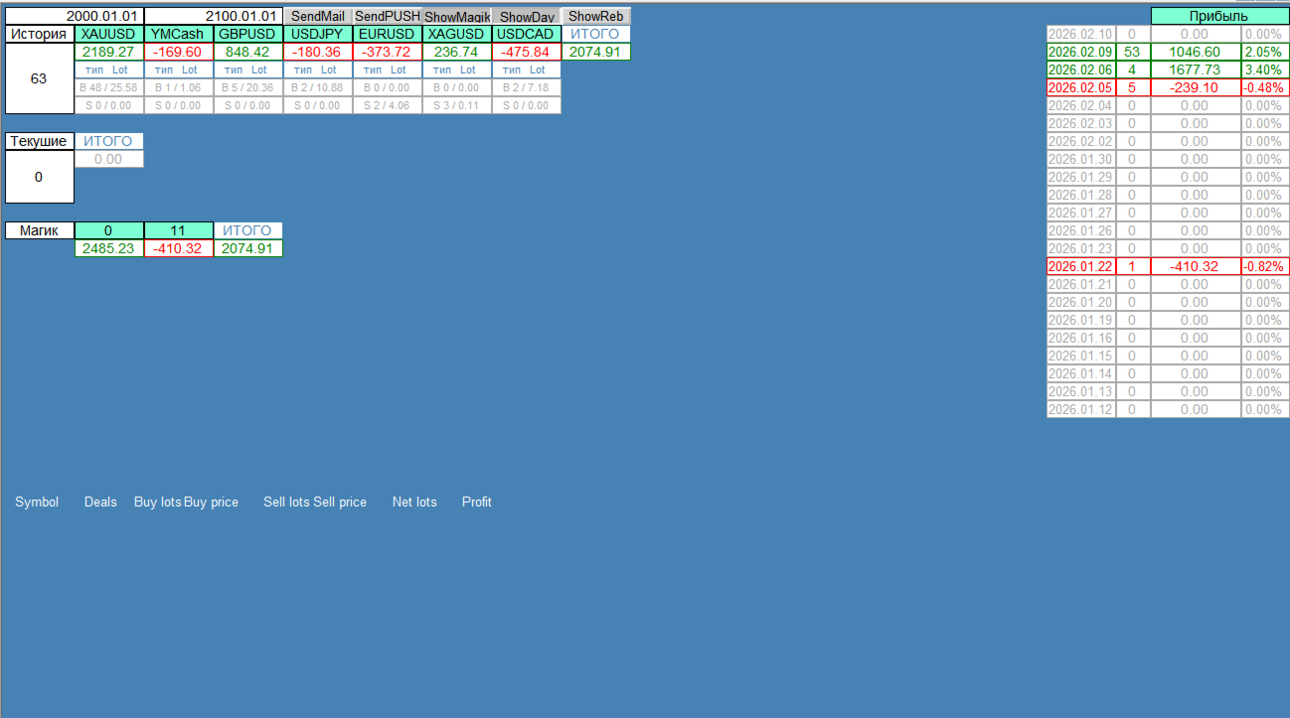Image resolution: width=1290 pixels, height=718 pixels.
Task: Select the XAUUSD symbol header
Action: (x=109, y=34)
